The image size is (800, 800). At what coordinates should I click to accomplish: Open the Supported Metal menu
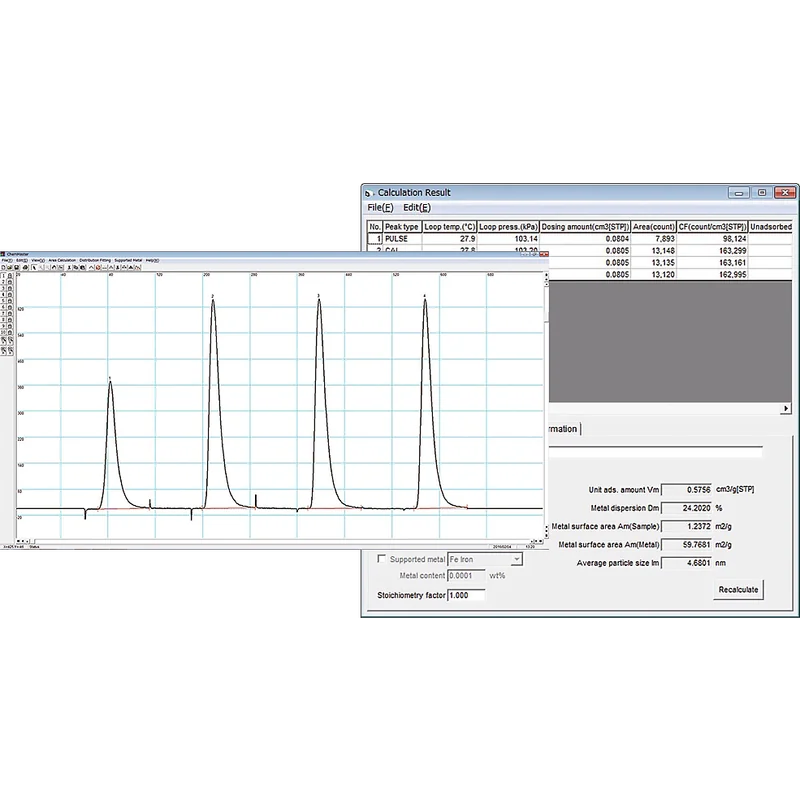click(128, 260)
